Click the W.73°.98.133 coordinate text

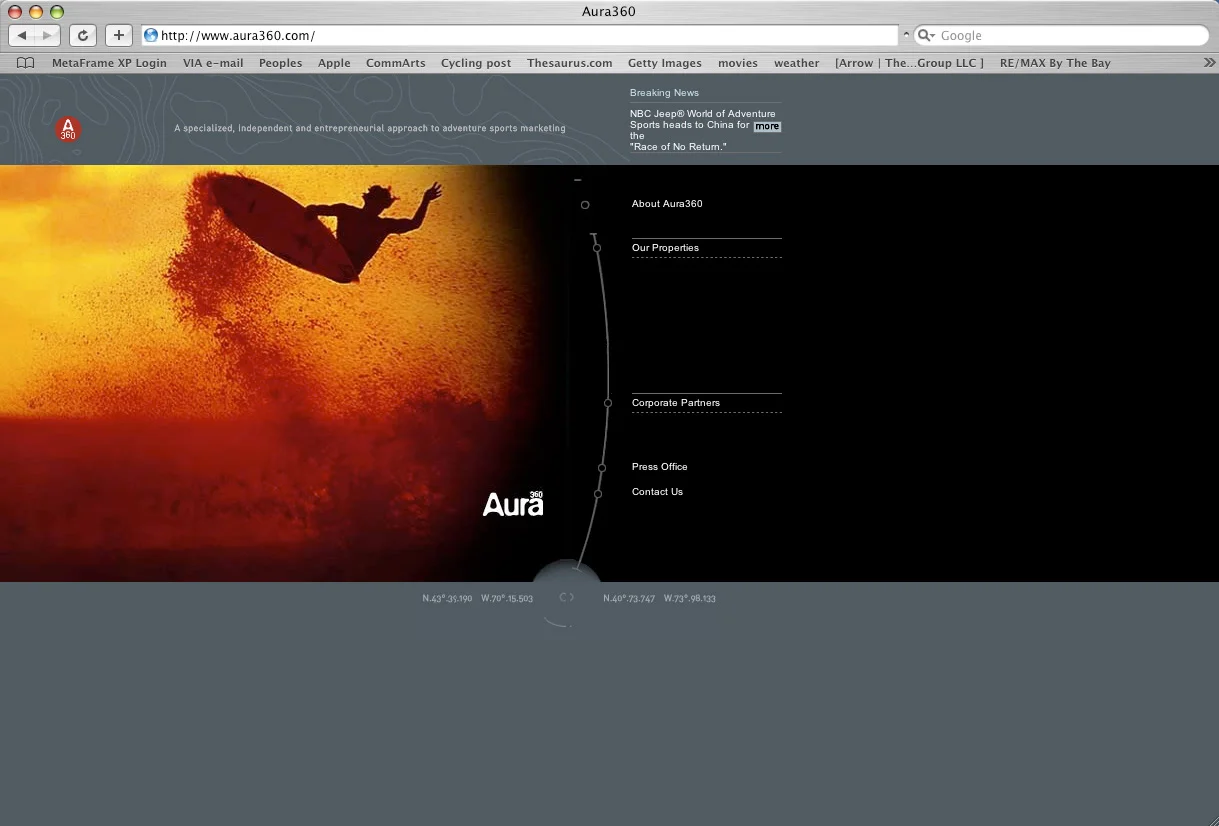(690, 598)
